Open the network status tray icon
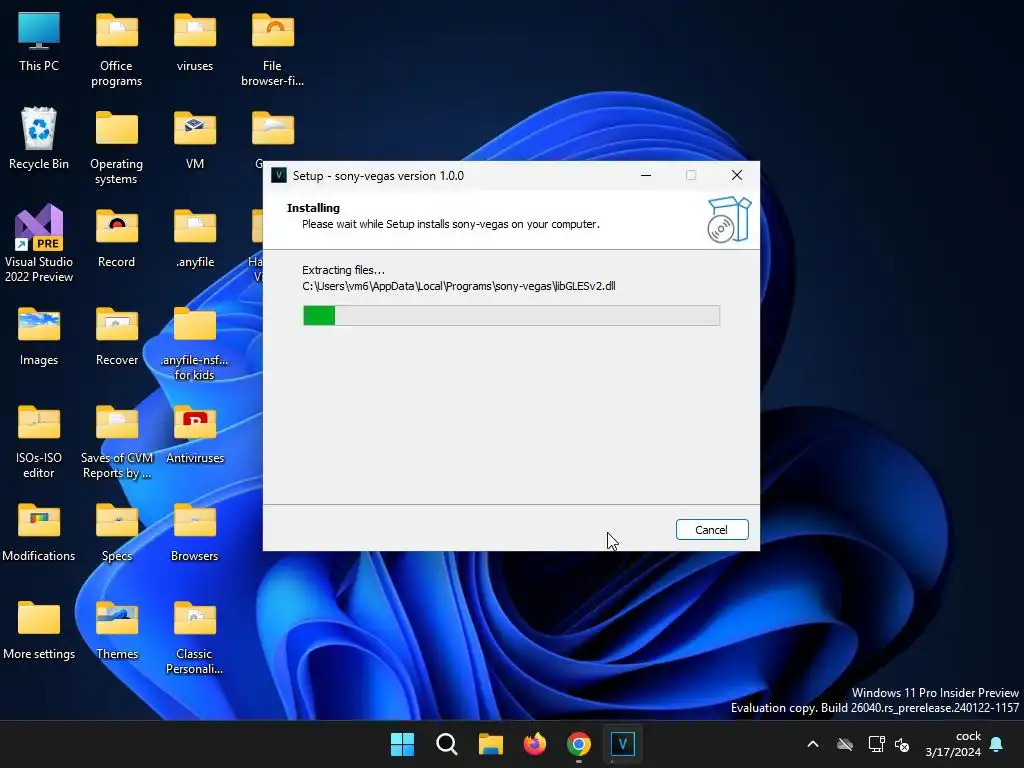 [x=876, y=744]
